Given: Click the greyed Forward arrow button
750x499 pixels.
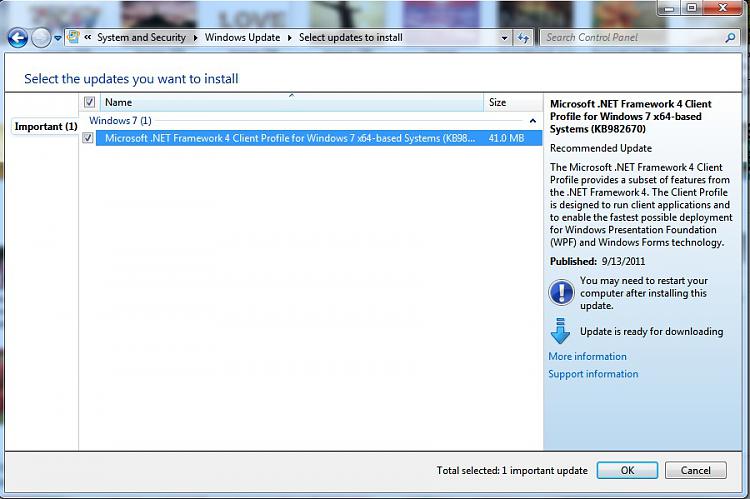Looking at the screenshot, I should click(x=41, y=38).
